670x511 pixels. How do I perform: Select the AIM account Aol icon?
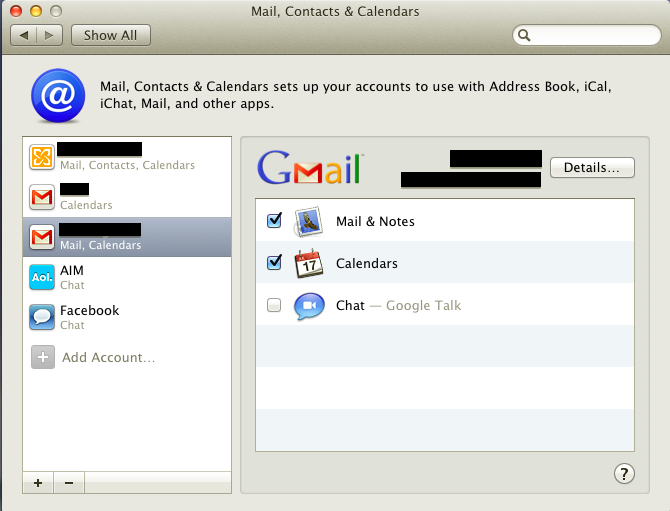tap(42, 277)
